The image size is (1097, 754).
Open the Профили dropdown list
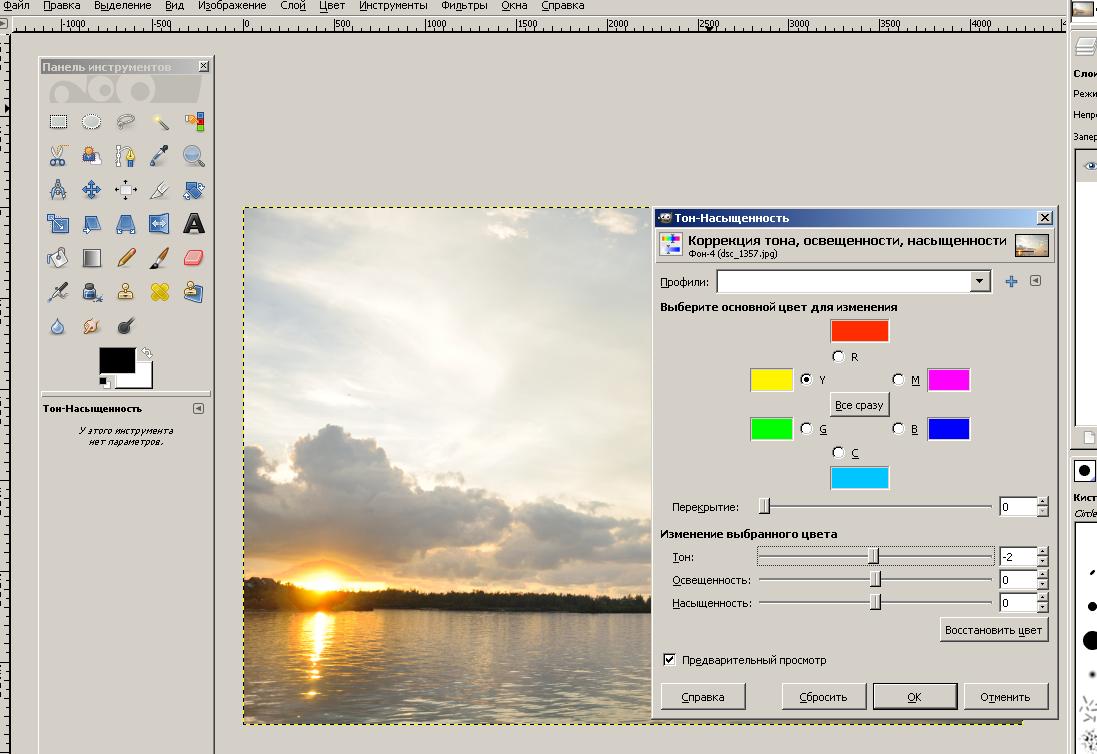(980, 282)
